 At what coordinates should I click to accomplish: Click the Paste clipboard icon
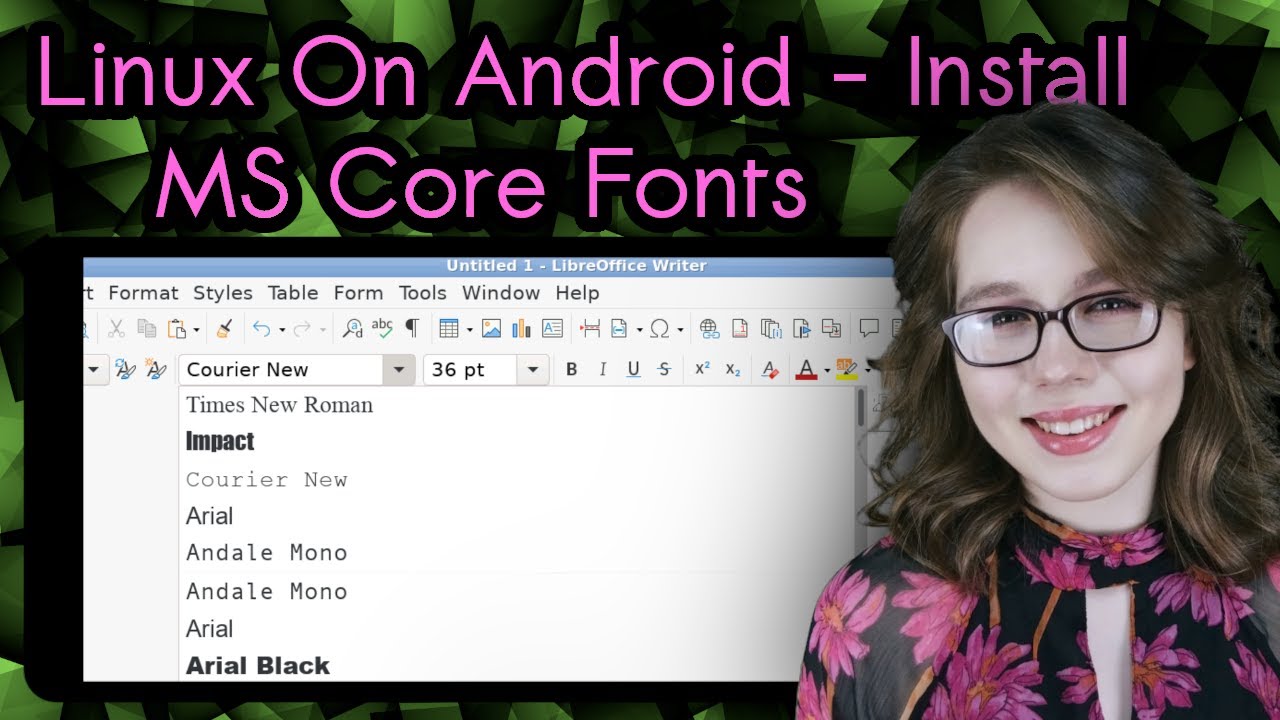point(177,328)
